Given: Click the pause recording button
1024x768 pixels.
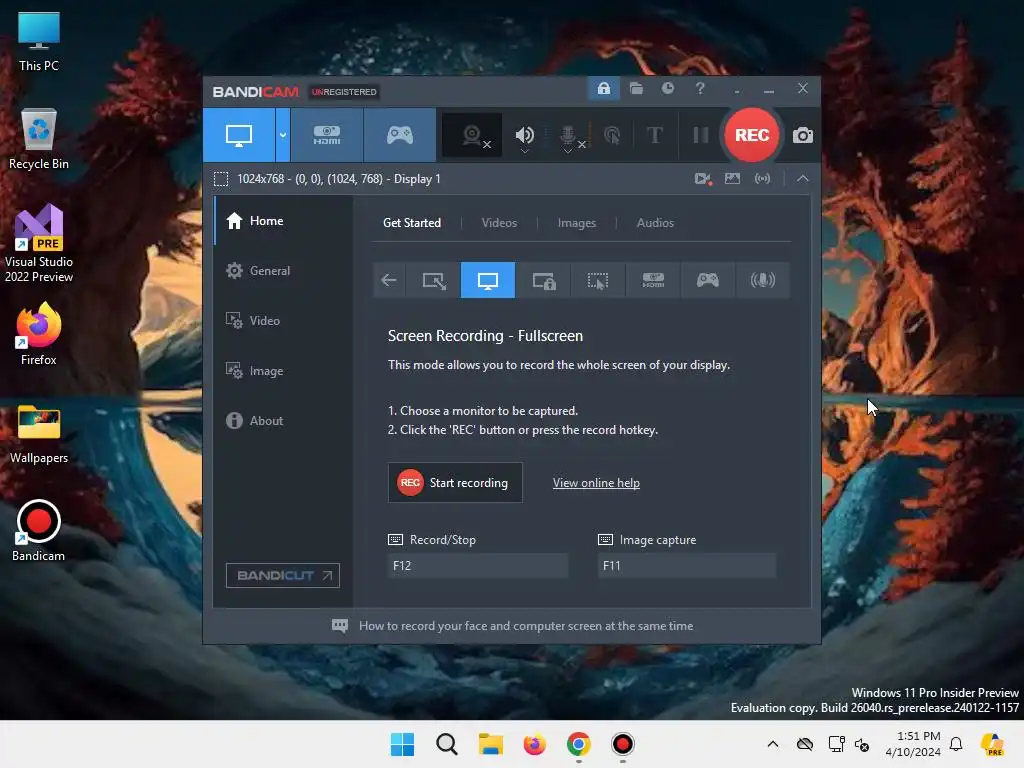Looking at the screenshot, I should point(701,135).
